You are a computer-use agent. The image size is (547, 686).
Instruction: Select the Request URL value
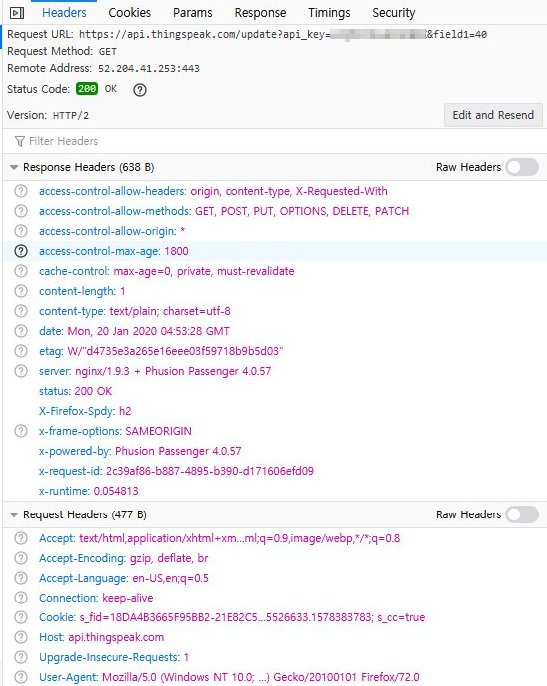[x=283, y=35]
